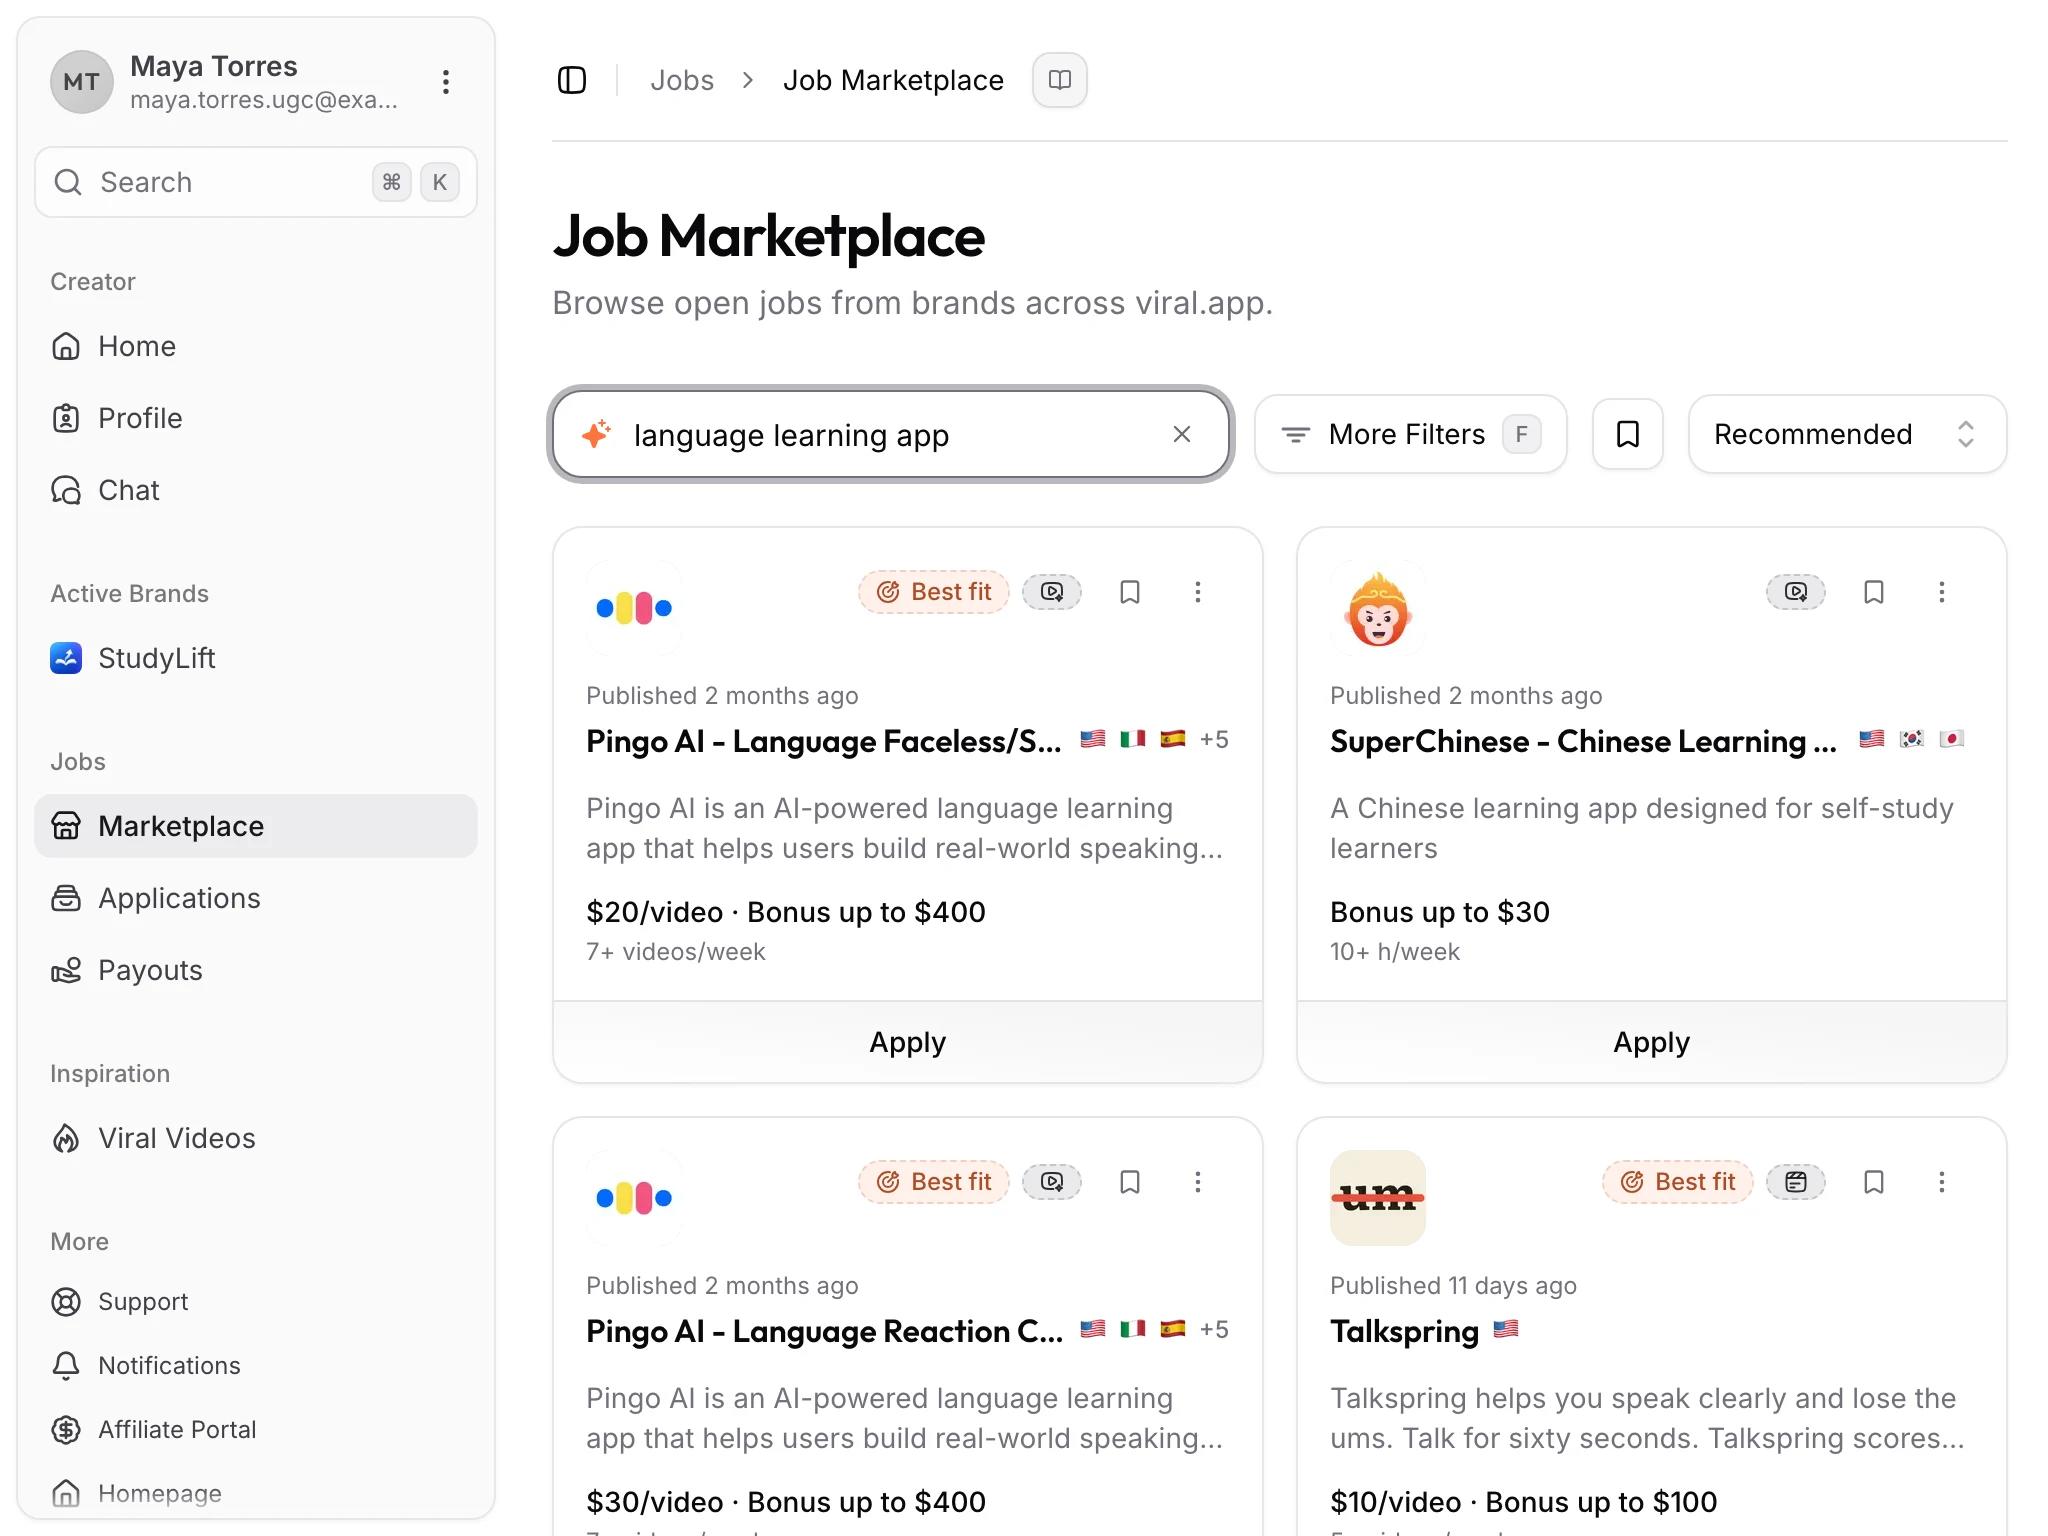Image resolution: width=2048 pixels, height=1536 pixels.
Task: Bookmark the Pingo AI Language Reaction job
Action: [1130, 1182]
